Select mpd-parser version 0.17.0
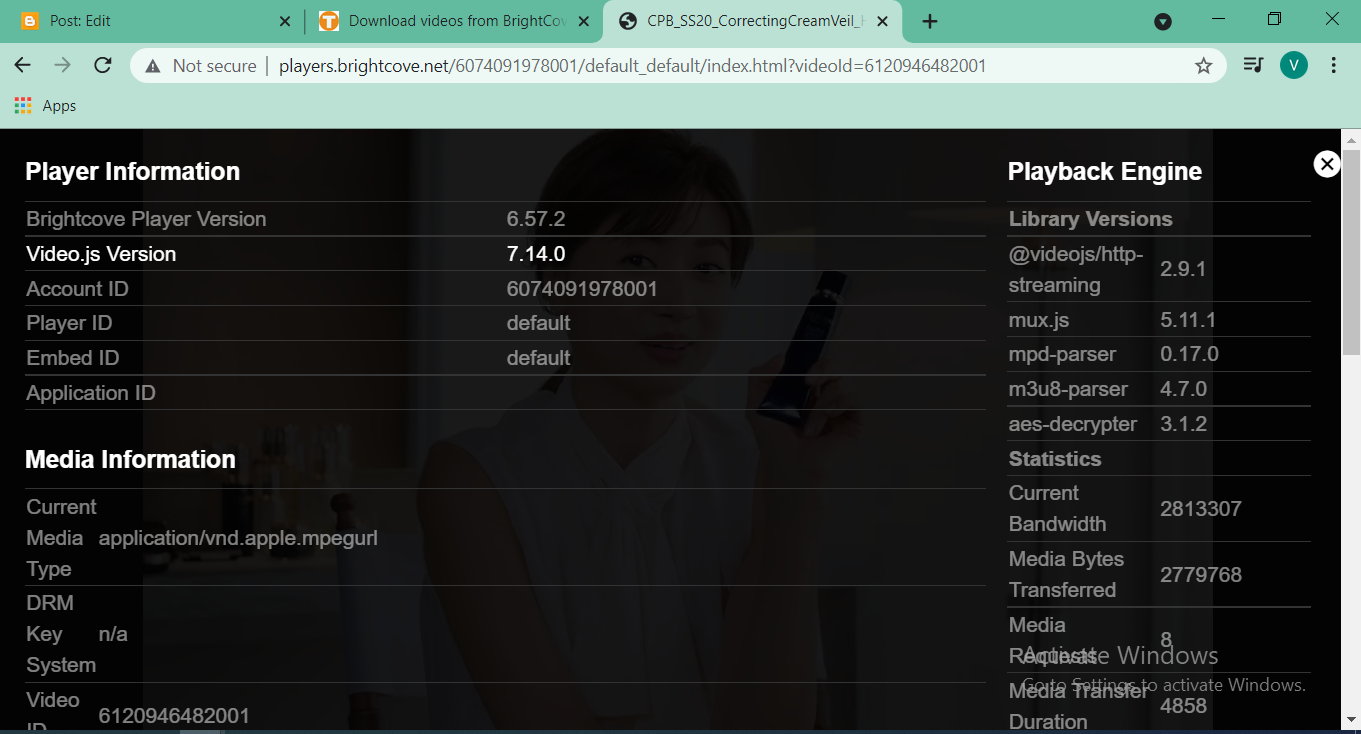The height and width of the screenshot is (734, 1361). point(1189,354)
